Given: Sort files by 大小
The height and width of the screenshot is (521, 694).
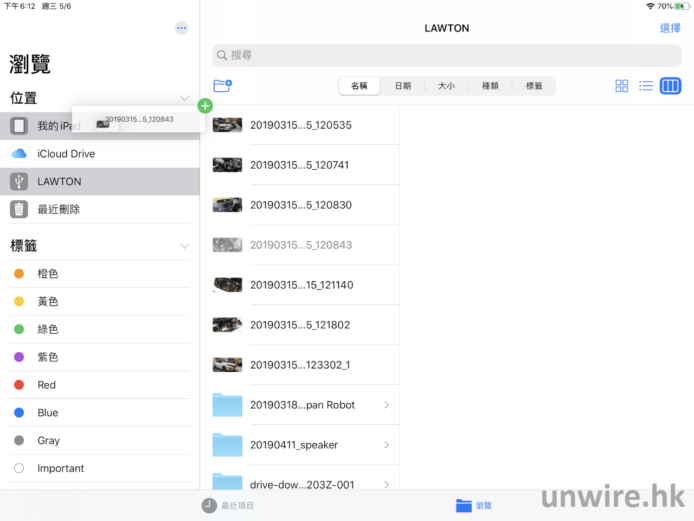Looking at the screenshot, I should 446,86.
